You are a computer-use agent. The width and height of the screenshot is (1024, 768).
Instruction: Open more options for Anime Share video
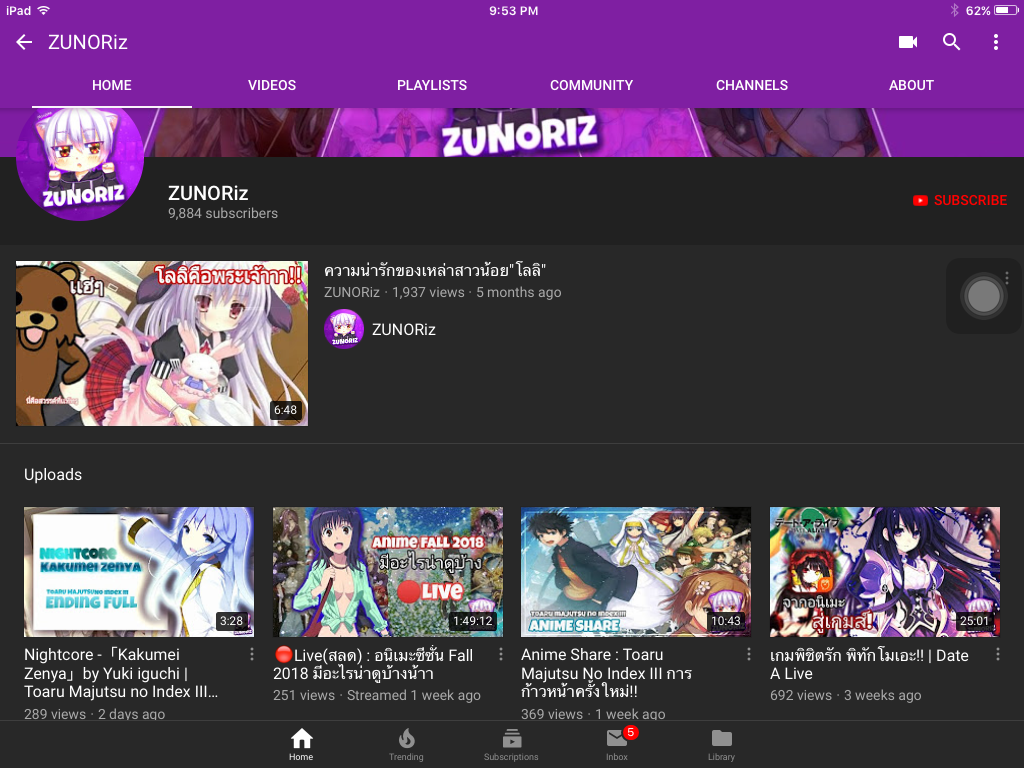pyautogui.click(x=748, y=654)
